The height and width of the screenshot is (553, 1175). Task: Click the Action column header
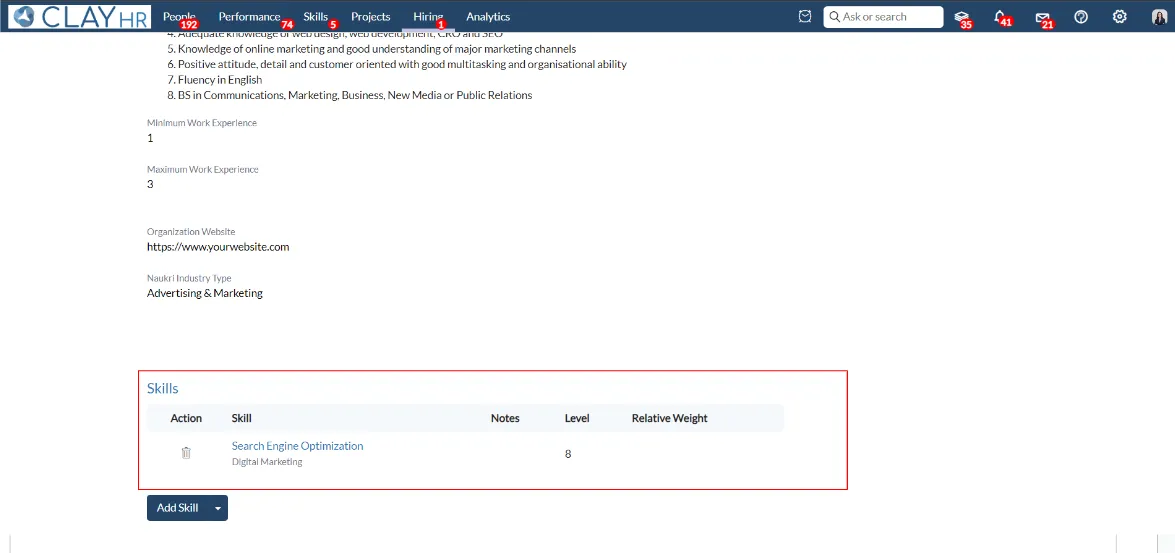pos(186,418)
